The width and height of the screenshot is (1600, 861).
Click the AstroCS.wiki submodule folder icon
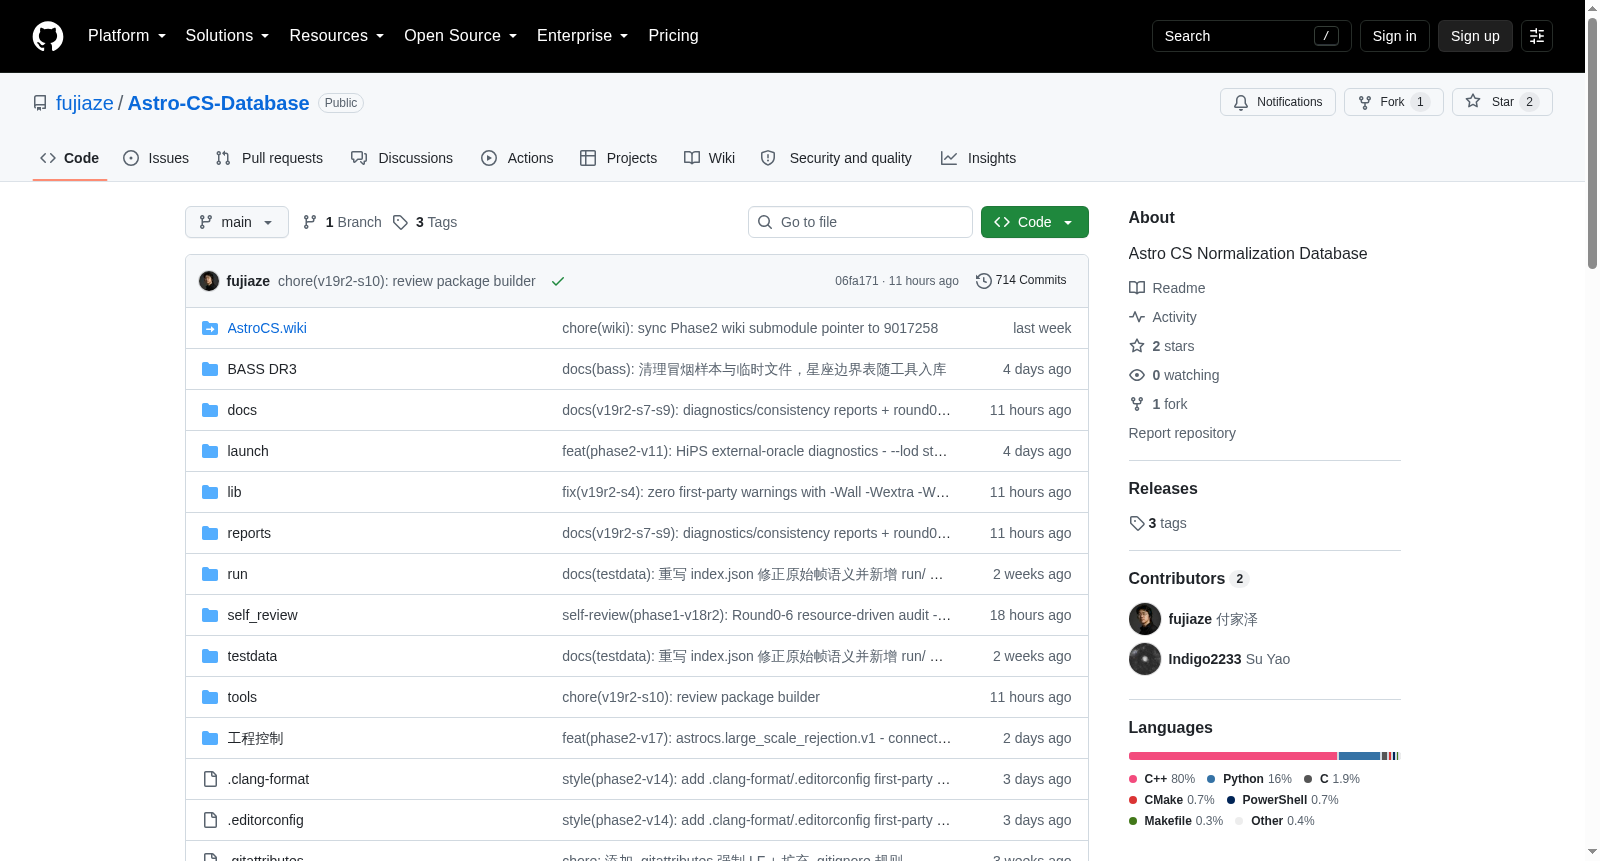(x=210, y=328)
